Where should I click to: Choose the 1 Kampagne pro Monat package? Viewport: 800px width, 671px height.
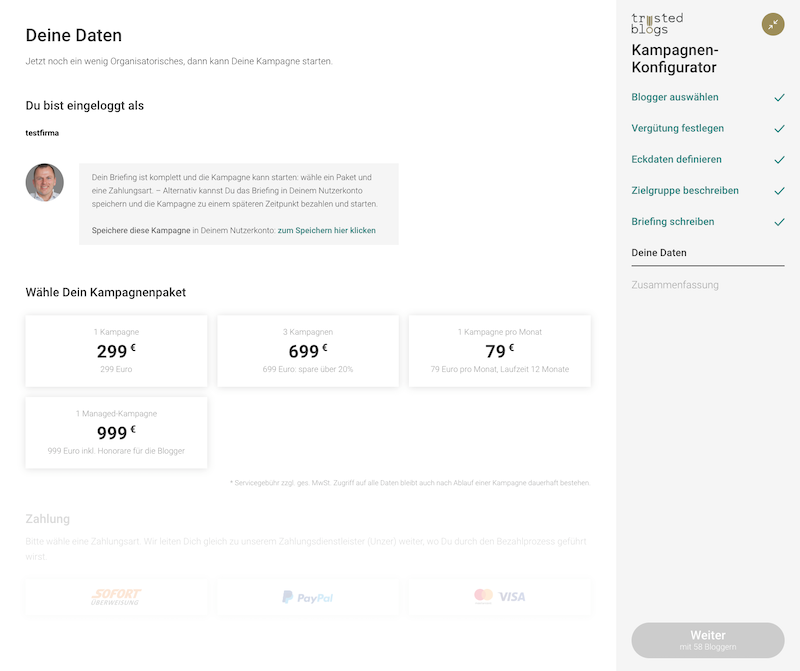[499, 351]
